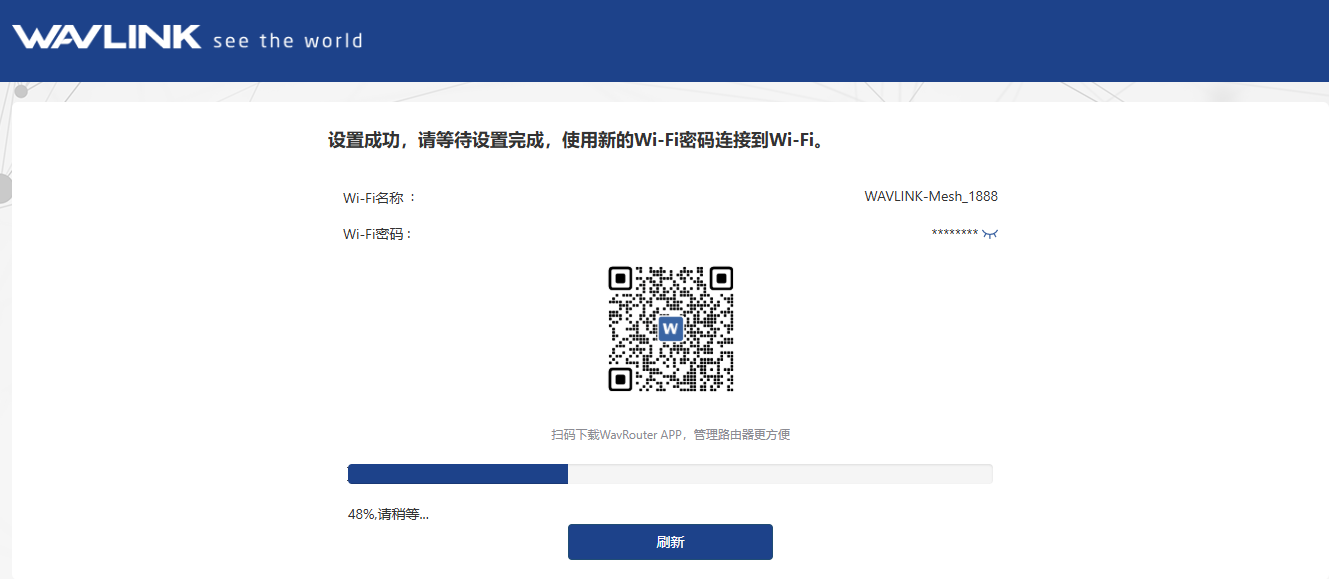The image size is (1329, 579).
Task: Click the "see the world" tagline
Action: 288,41
